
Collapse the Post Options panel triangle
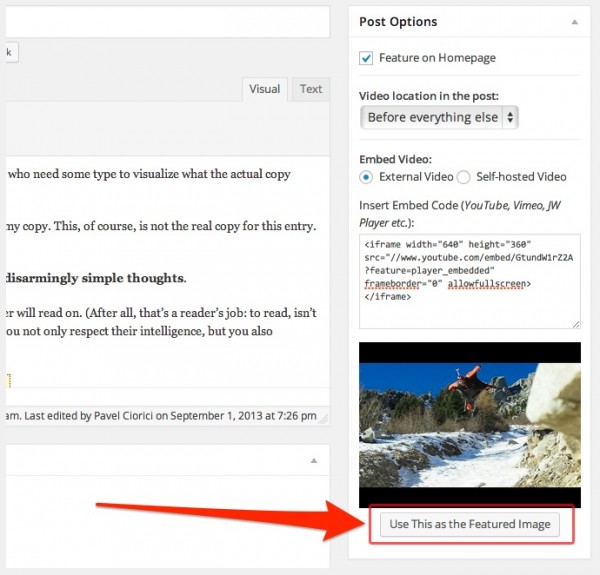(574, 21)
